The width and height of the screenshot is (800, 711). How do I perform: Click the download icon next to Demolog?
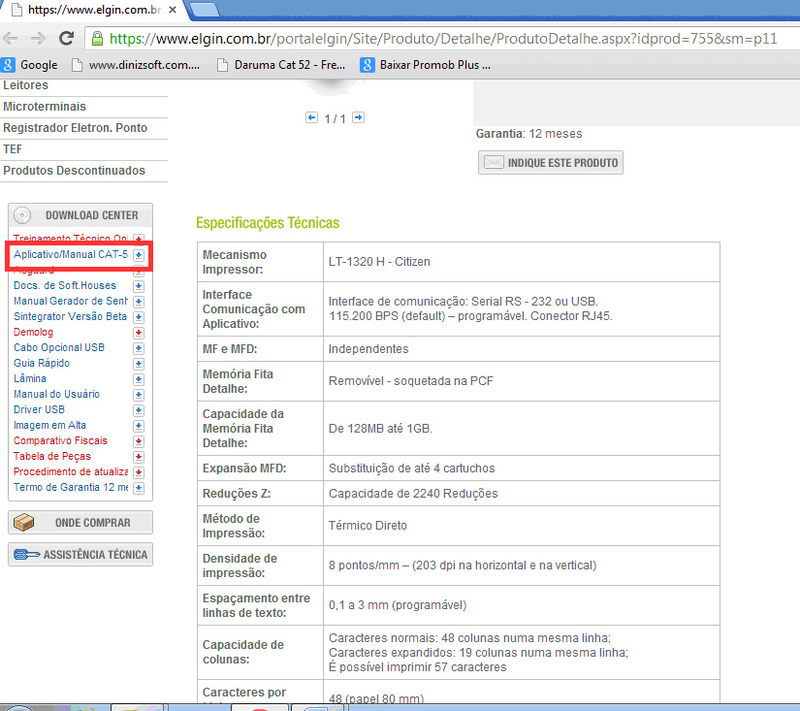[x=138, y=332]
